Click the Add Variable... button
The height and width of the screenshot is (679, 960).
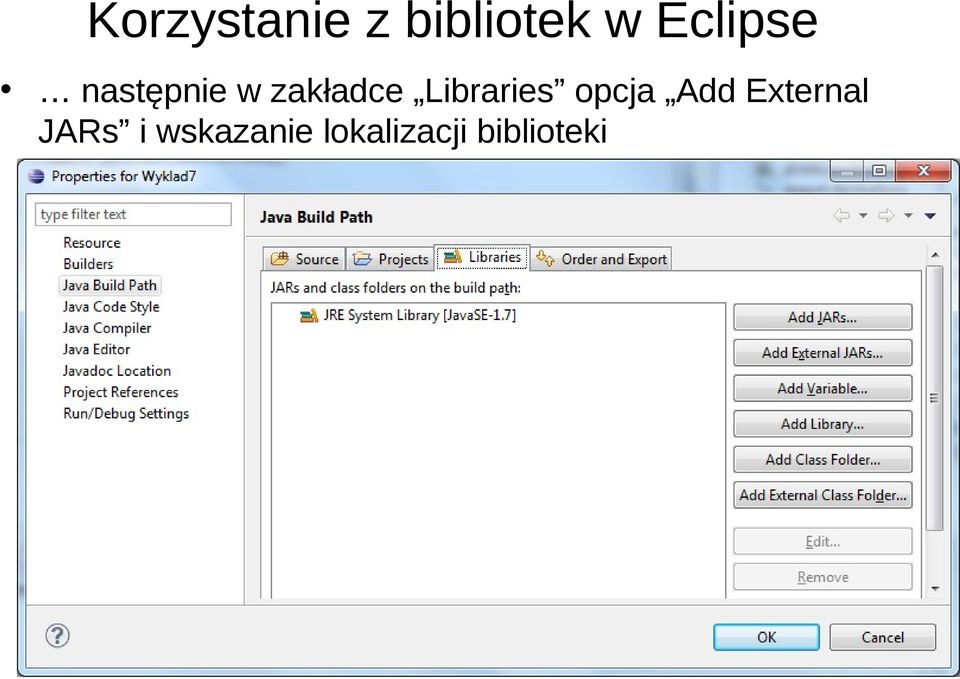point(822,388)
